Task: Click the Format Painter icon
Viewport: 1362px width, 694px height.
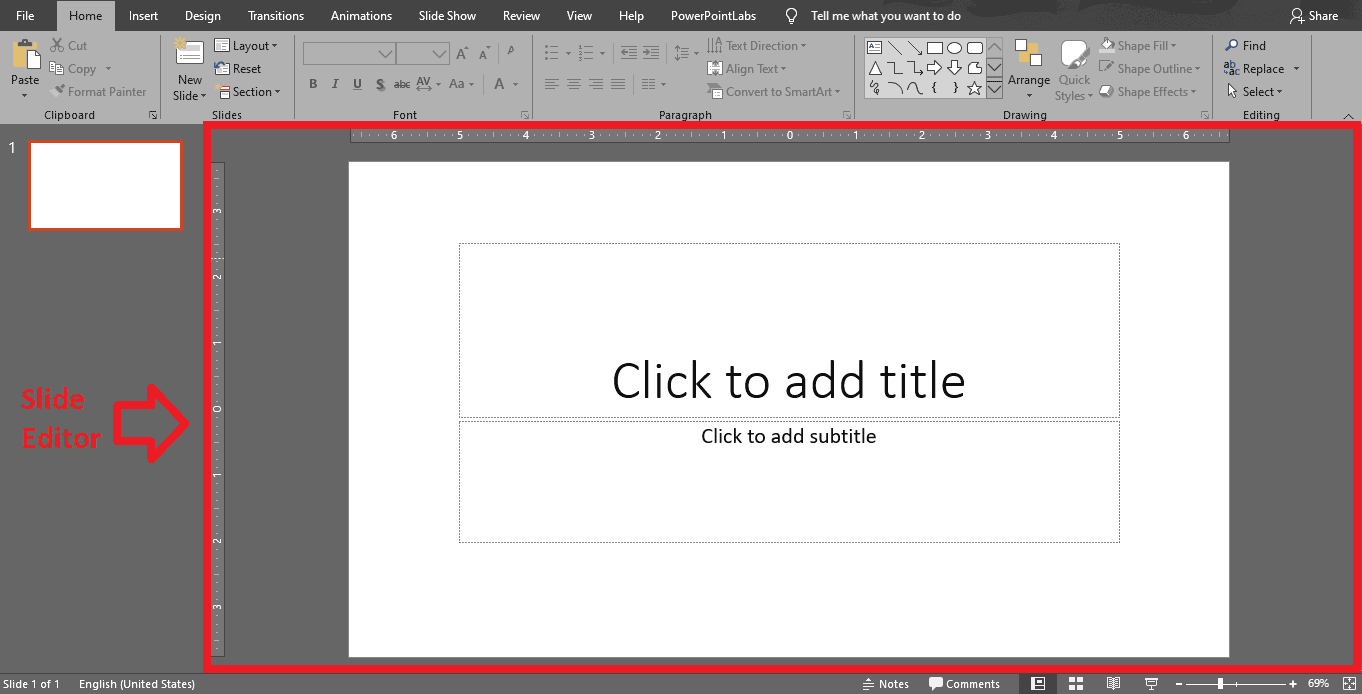Action: click(99, 91)
